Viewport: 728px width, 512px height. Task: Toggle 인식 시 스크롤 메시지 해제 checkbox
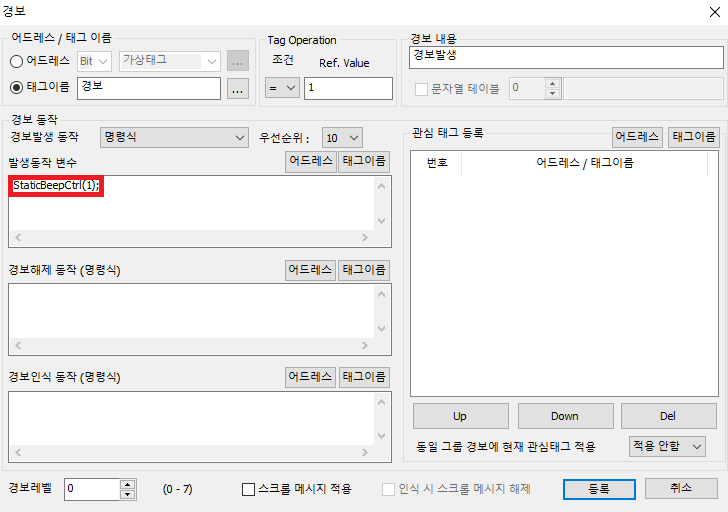[388, 489]
